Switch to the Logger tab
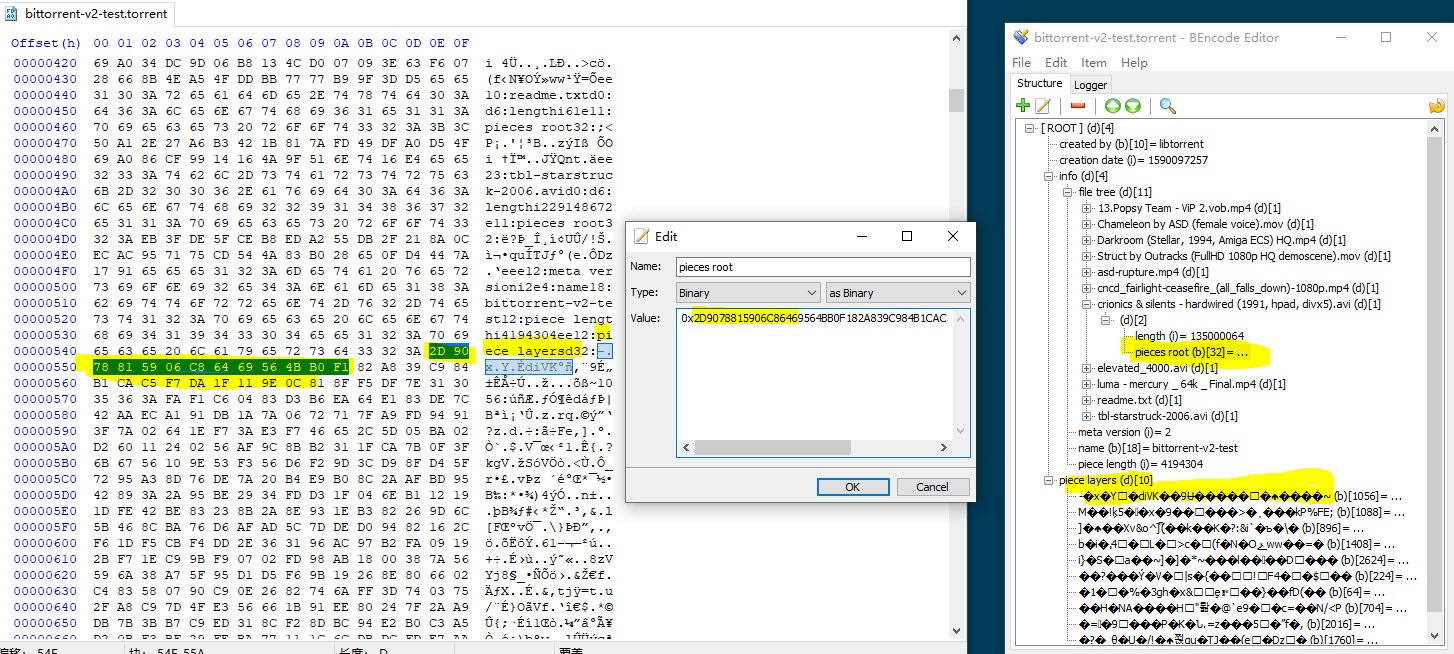Image resolution: width=1454 pixels, height=654 pixels. (1090, 85)
